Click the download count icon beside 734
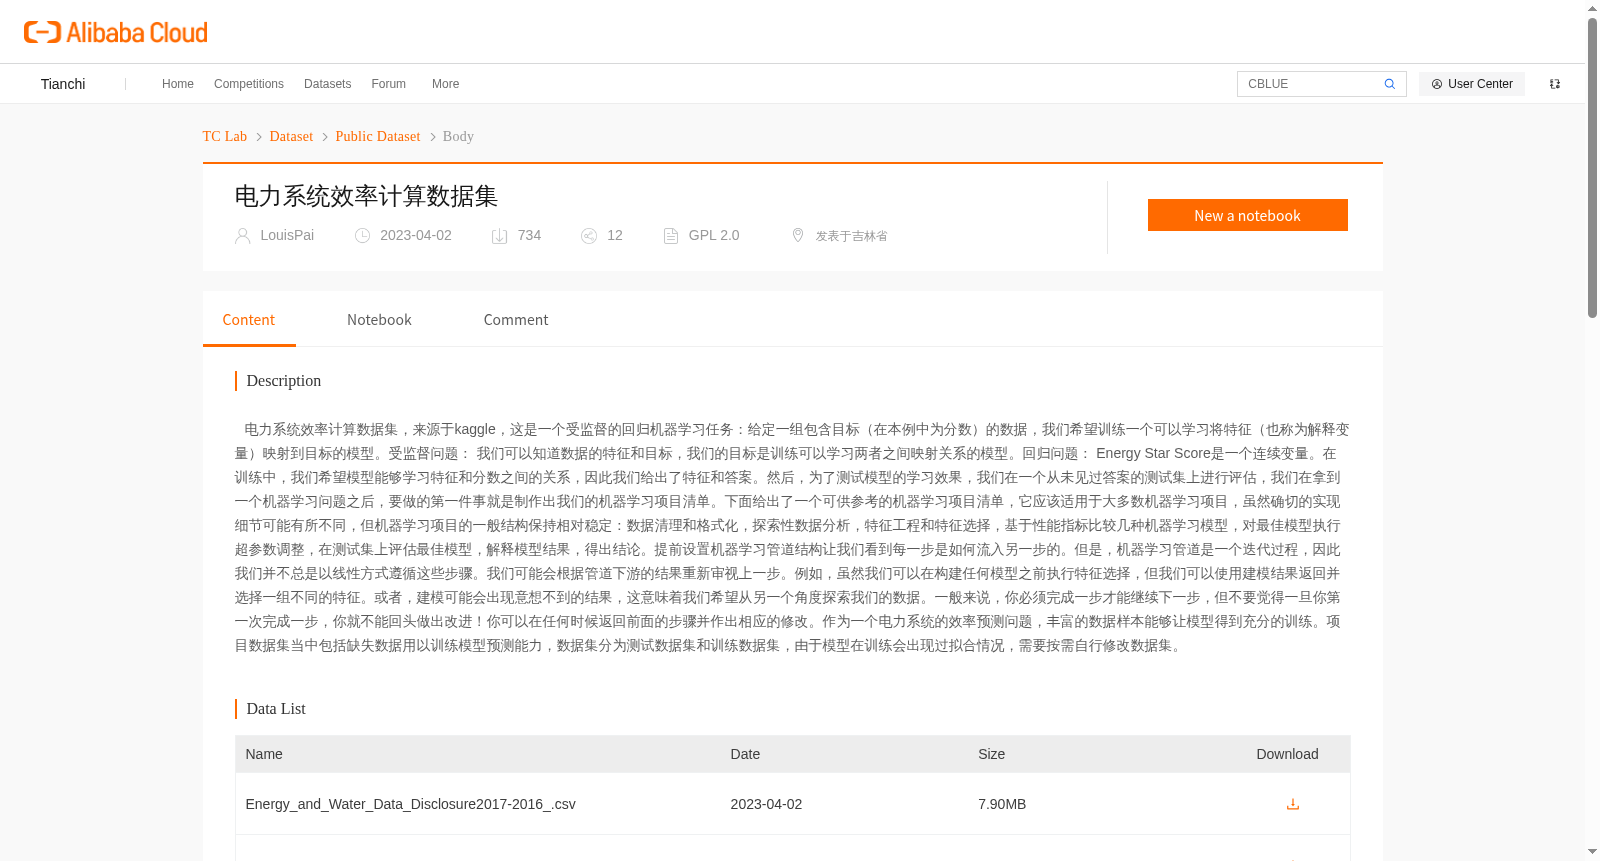 pos(499,236)
